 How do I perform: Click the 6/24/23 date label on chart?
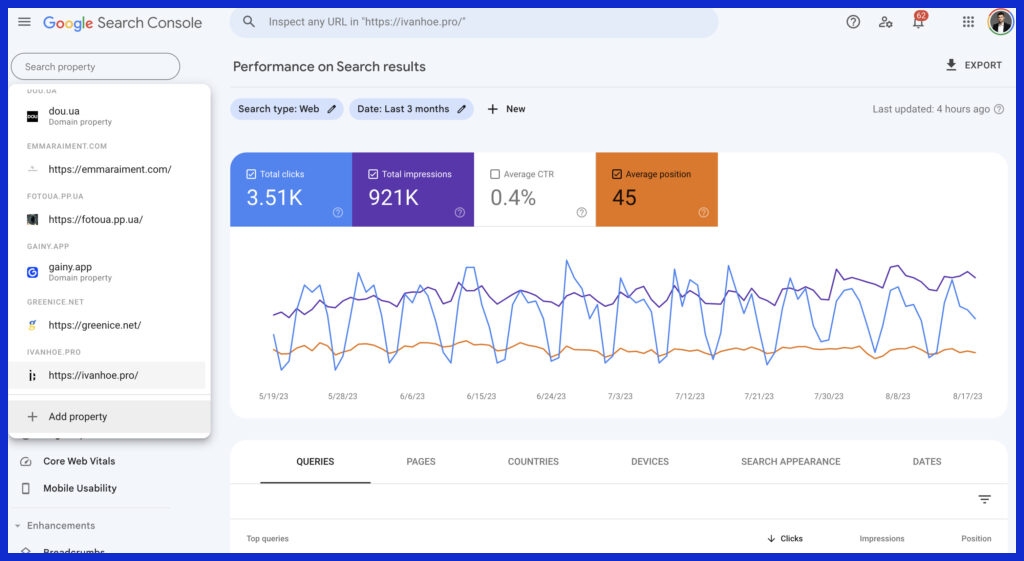(551, 396)
